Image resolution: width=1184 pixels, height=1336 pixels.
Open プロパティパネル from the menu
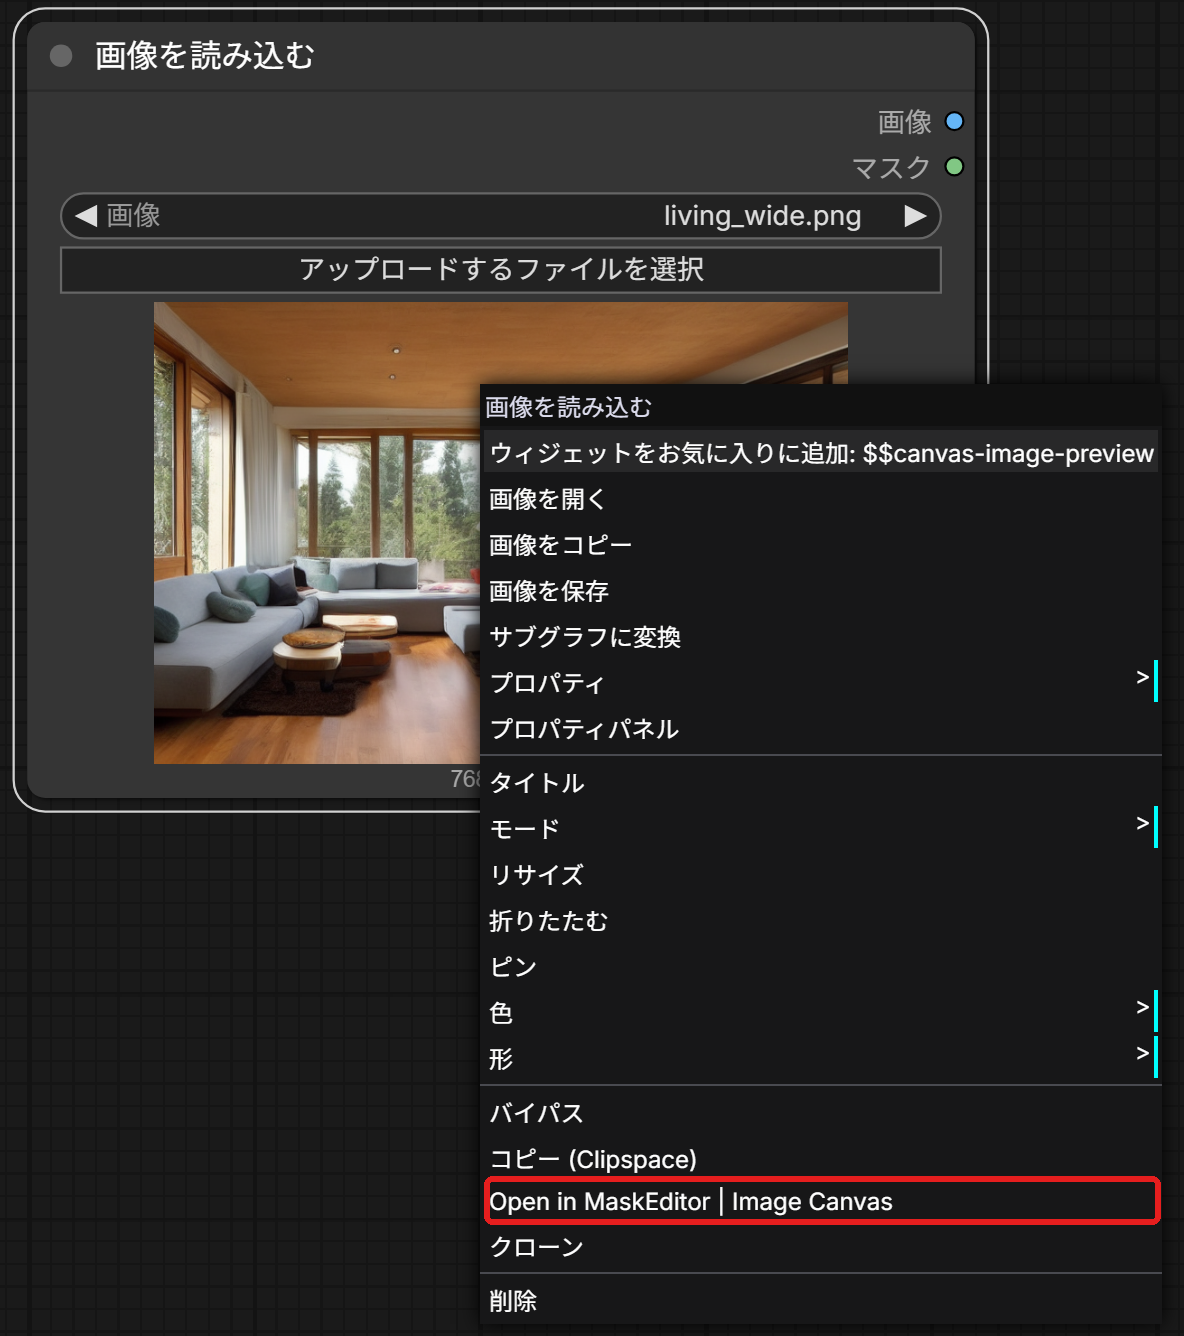(821, 729)
